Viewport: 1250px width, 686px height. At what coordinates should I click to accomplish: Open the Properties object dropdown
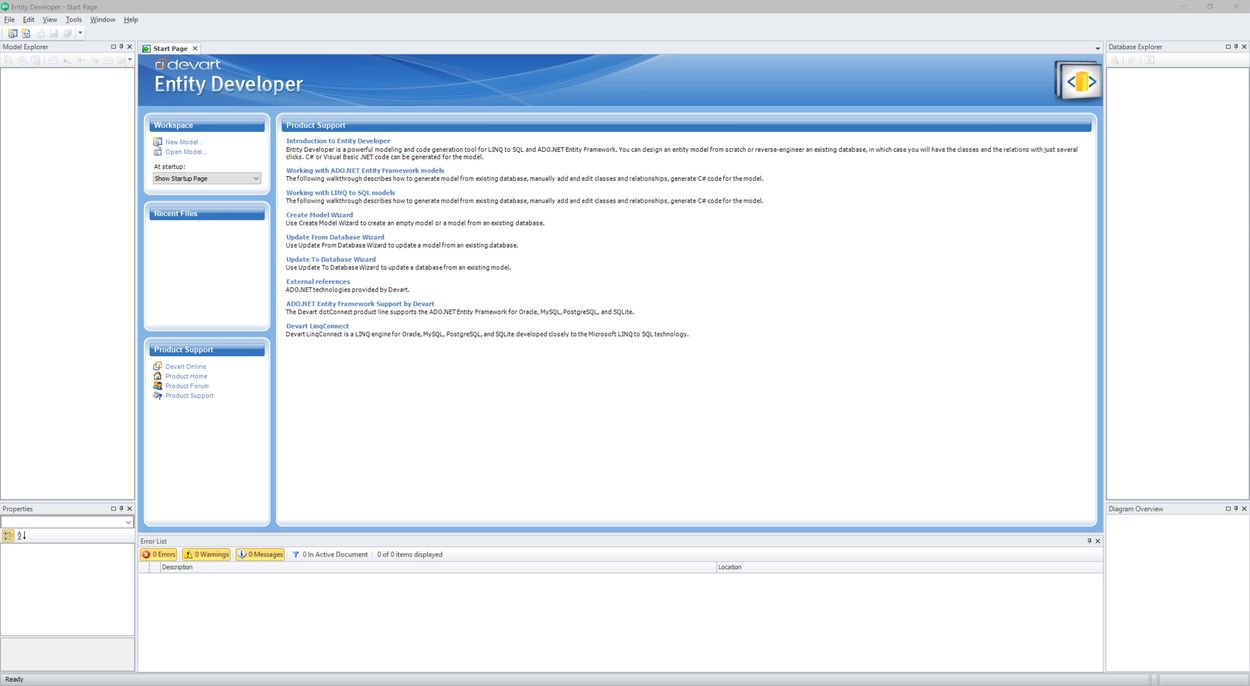pyautogui.click(x=129, y=522)
